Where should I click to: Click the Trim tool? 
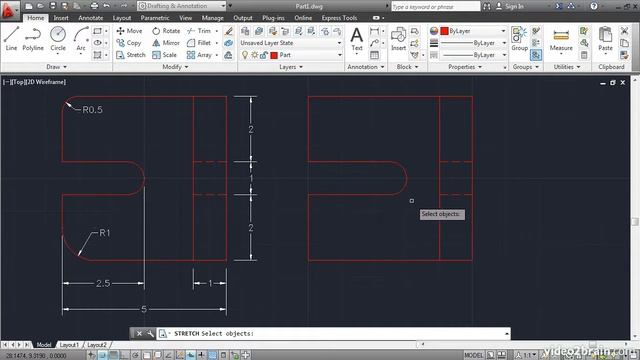(199, 31)
